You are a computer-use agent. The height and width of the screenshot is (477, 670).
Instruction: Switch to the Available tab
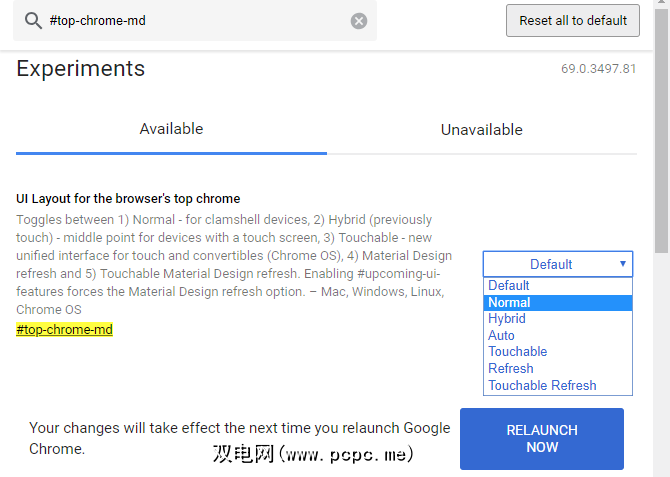pos(171,129)
